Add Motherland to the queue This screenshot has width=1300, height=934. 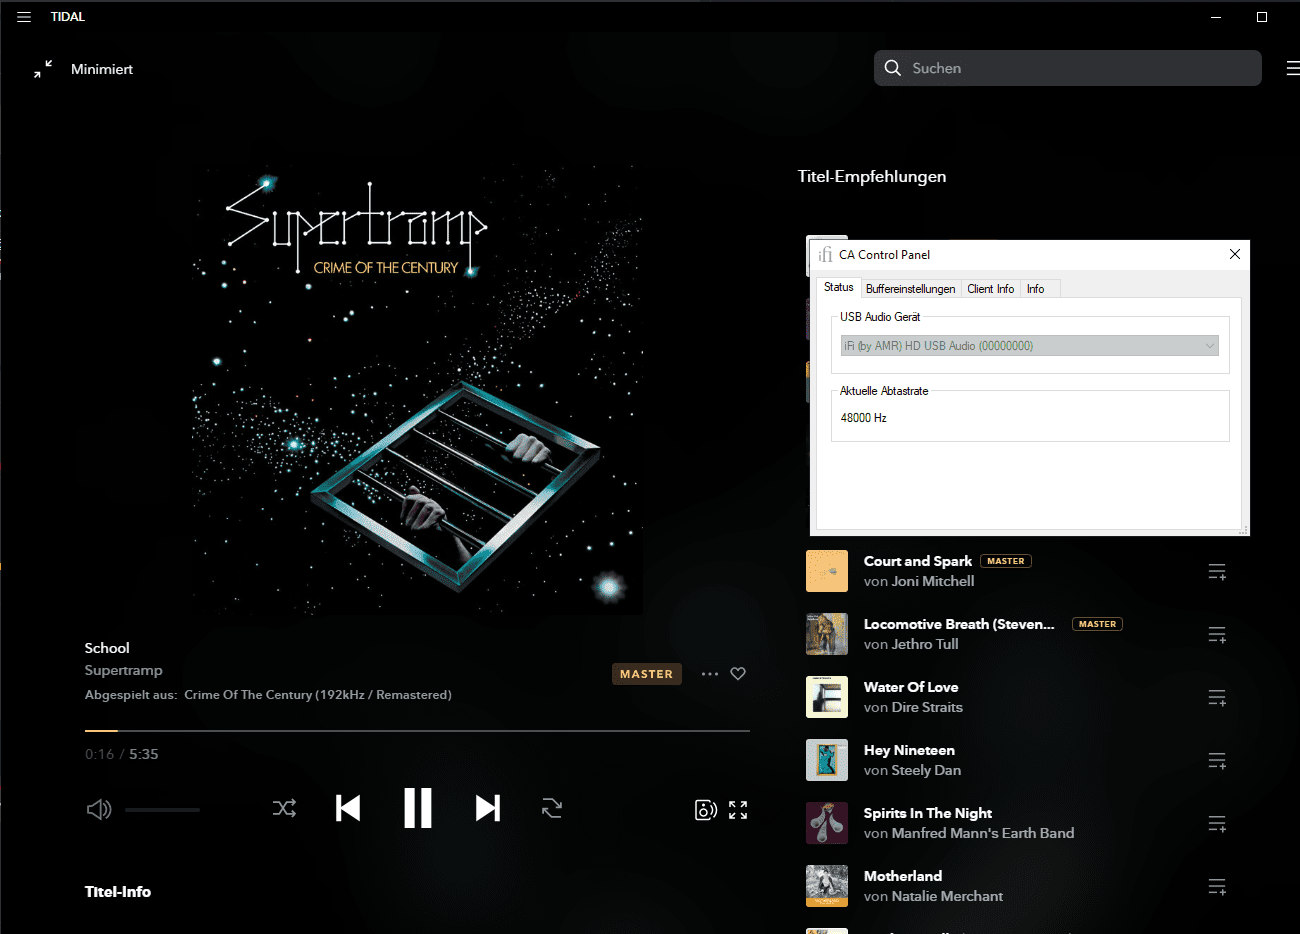(x=1217, y=887)
